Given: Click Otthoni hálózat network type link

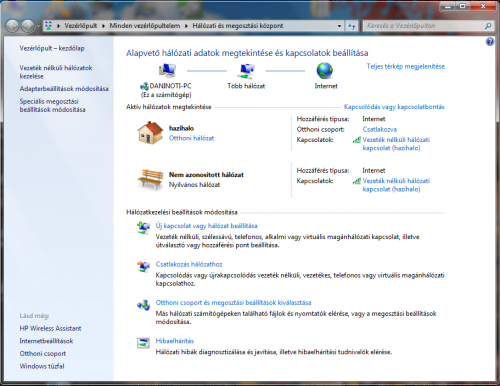Looking at the screenshot, I should [x=191, y=138].
